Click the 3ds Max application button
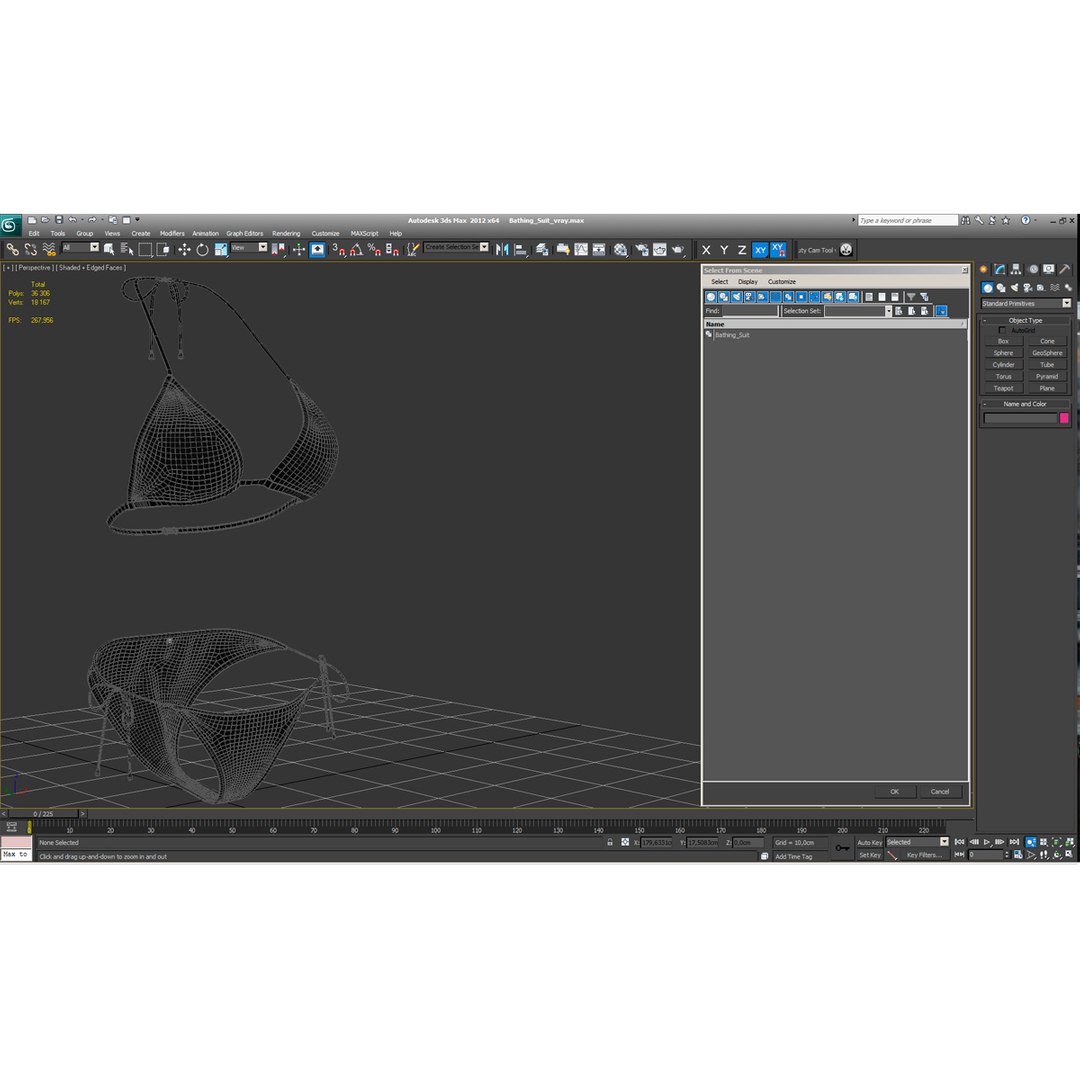The height and width of the screenshot is (1080, 1080). 10,225
